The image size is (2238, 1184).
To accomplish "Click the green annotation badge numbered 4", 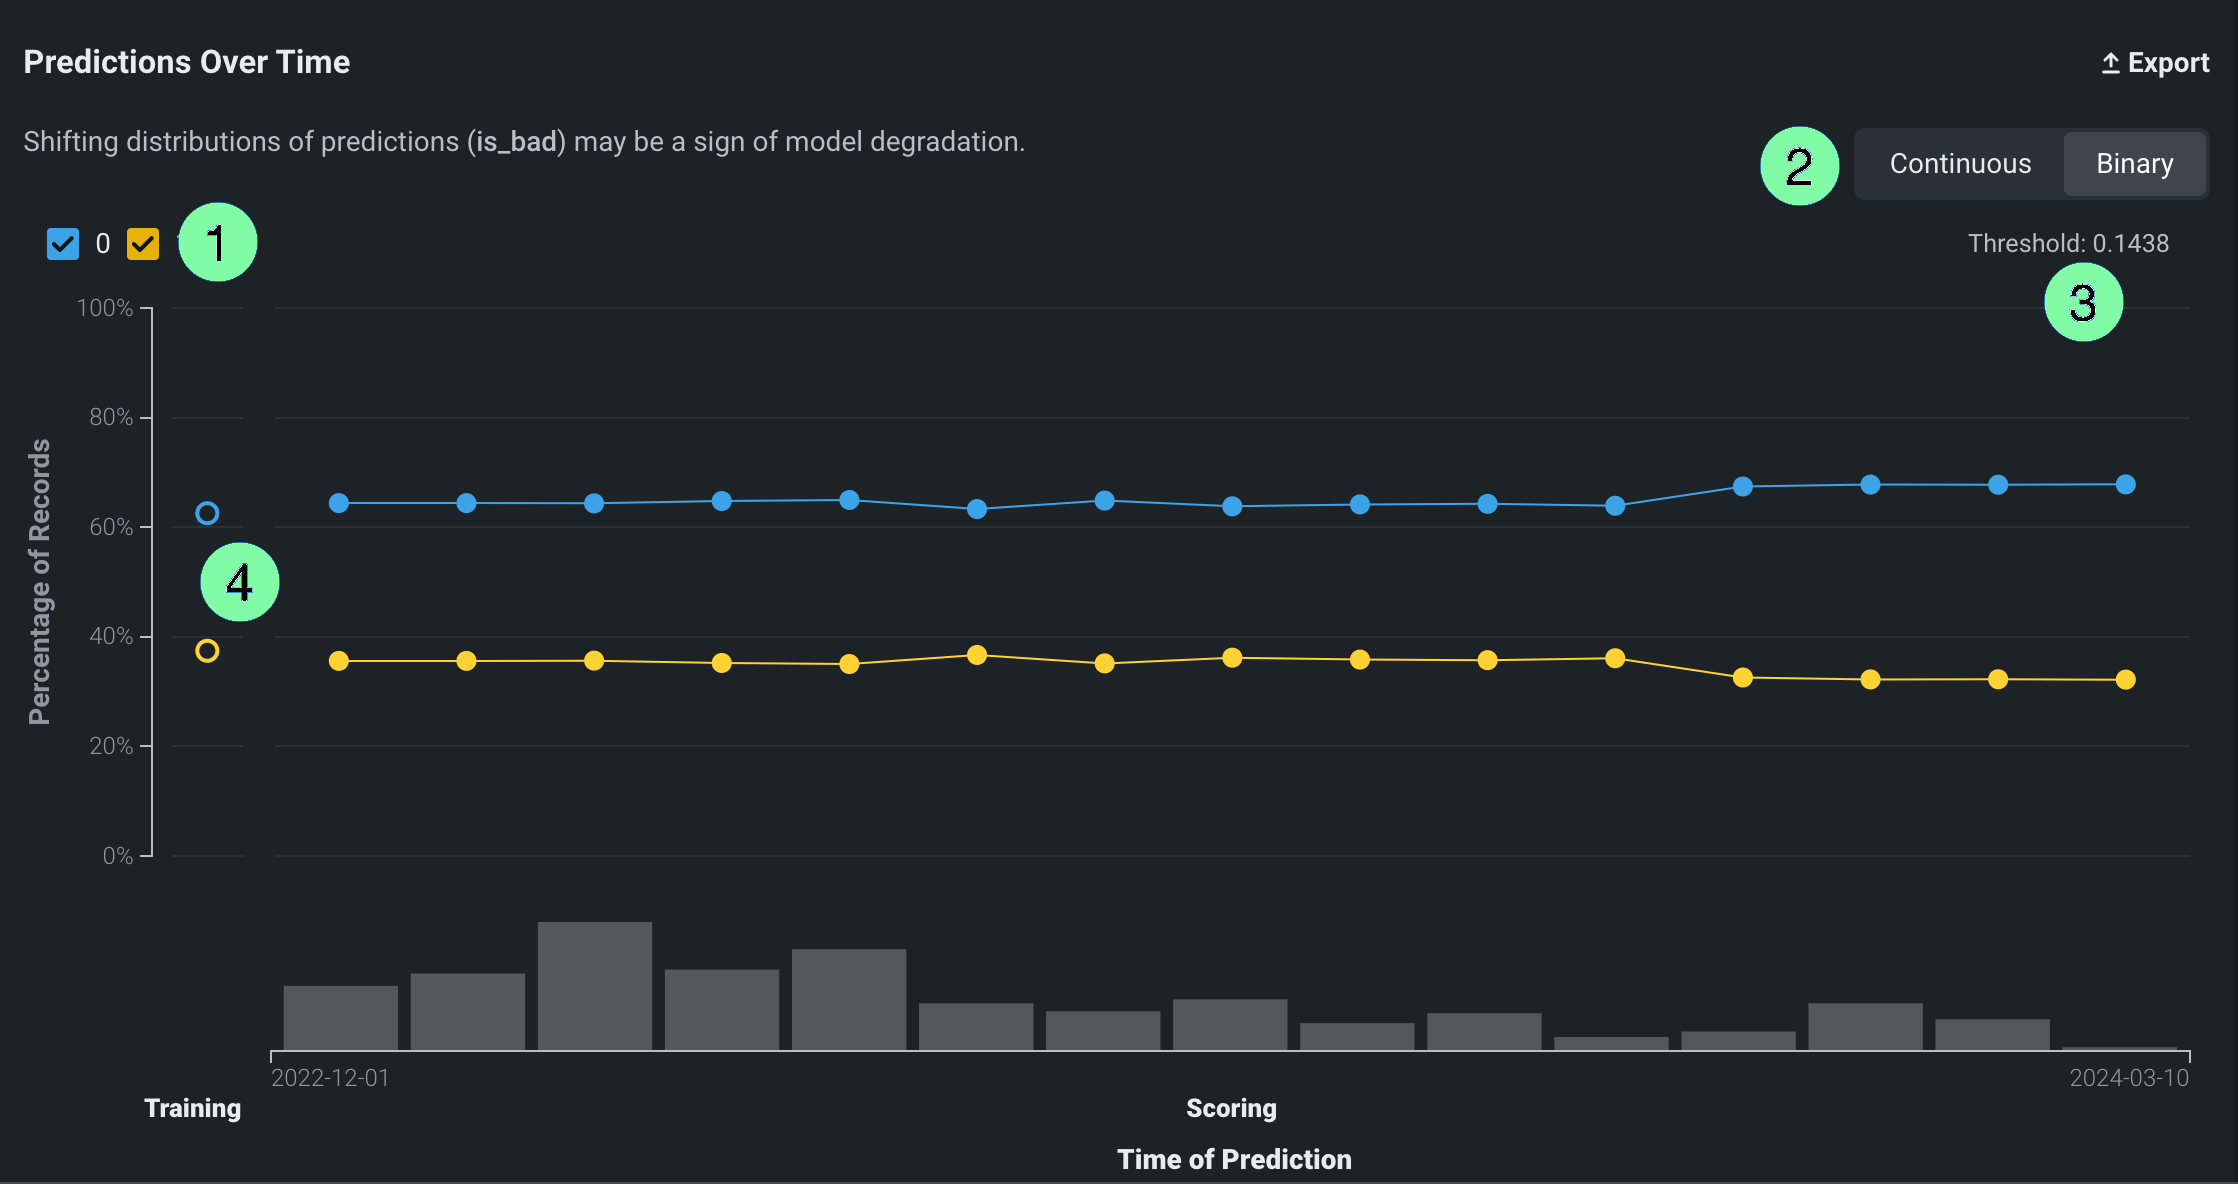I will coord(239,582).
